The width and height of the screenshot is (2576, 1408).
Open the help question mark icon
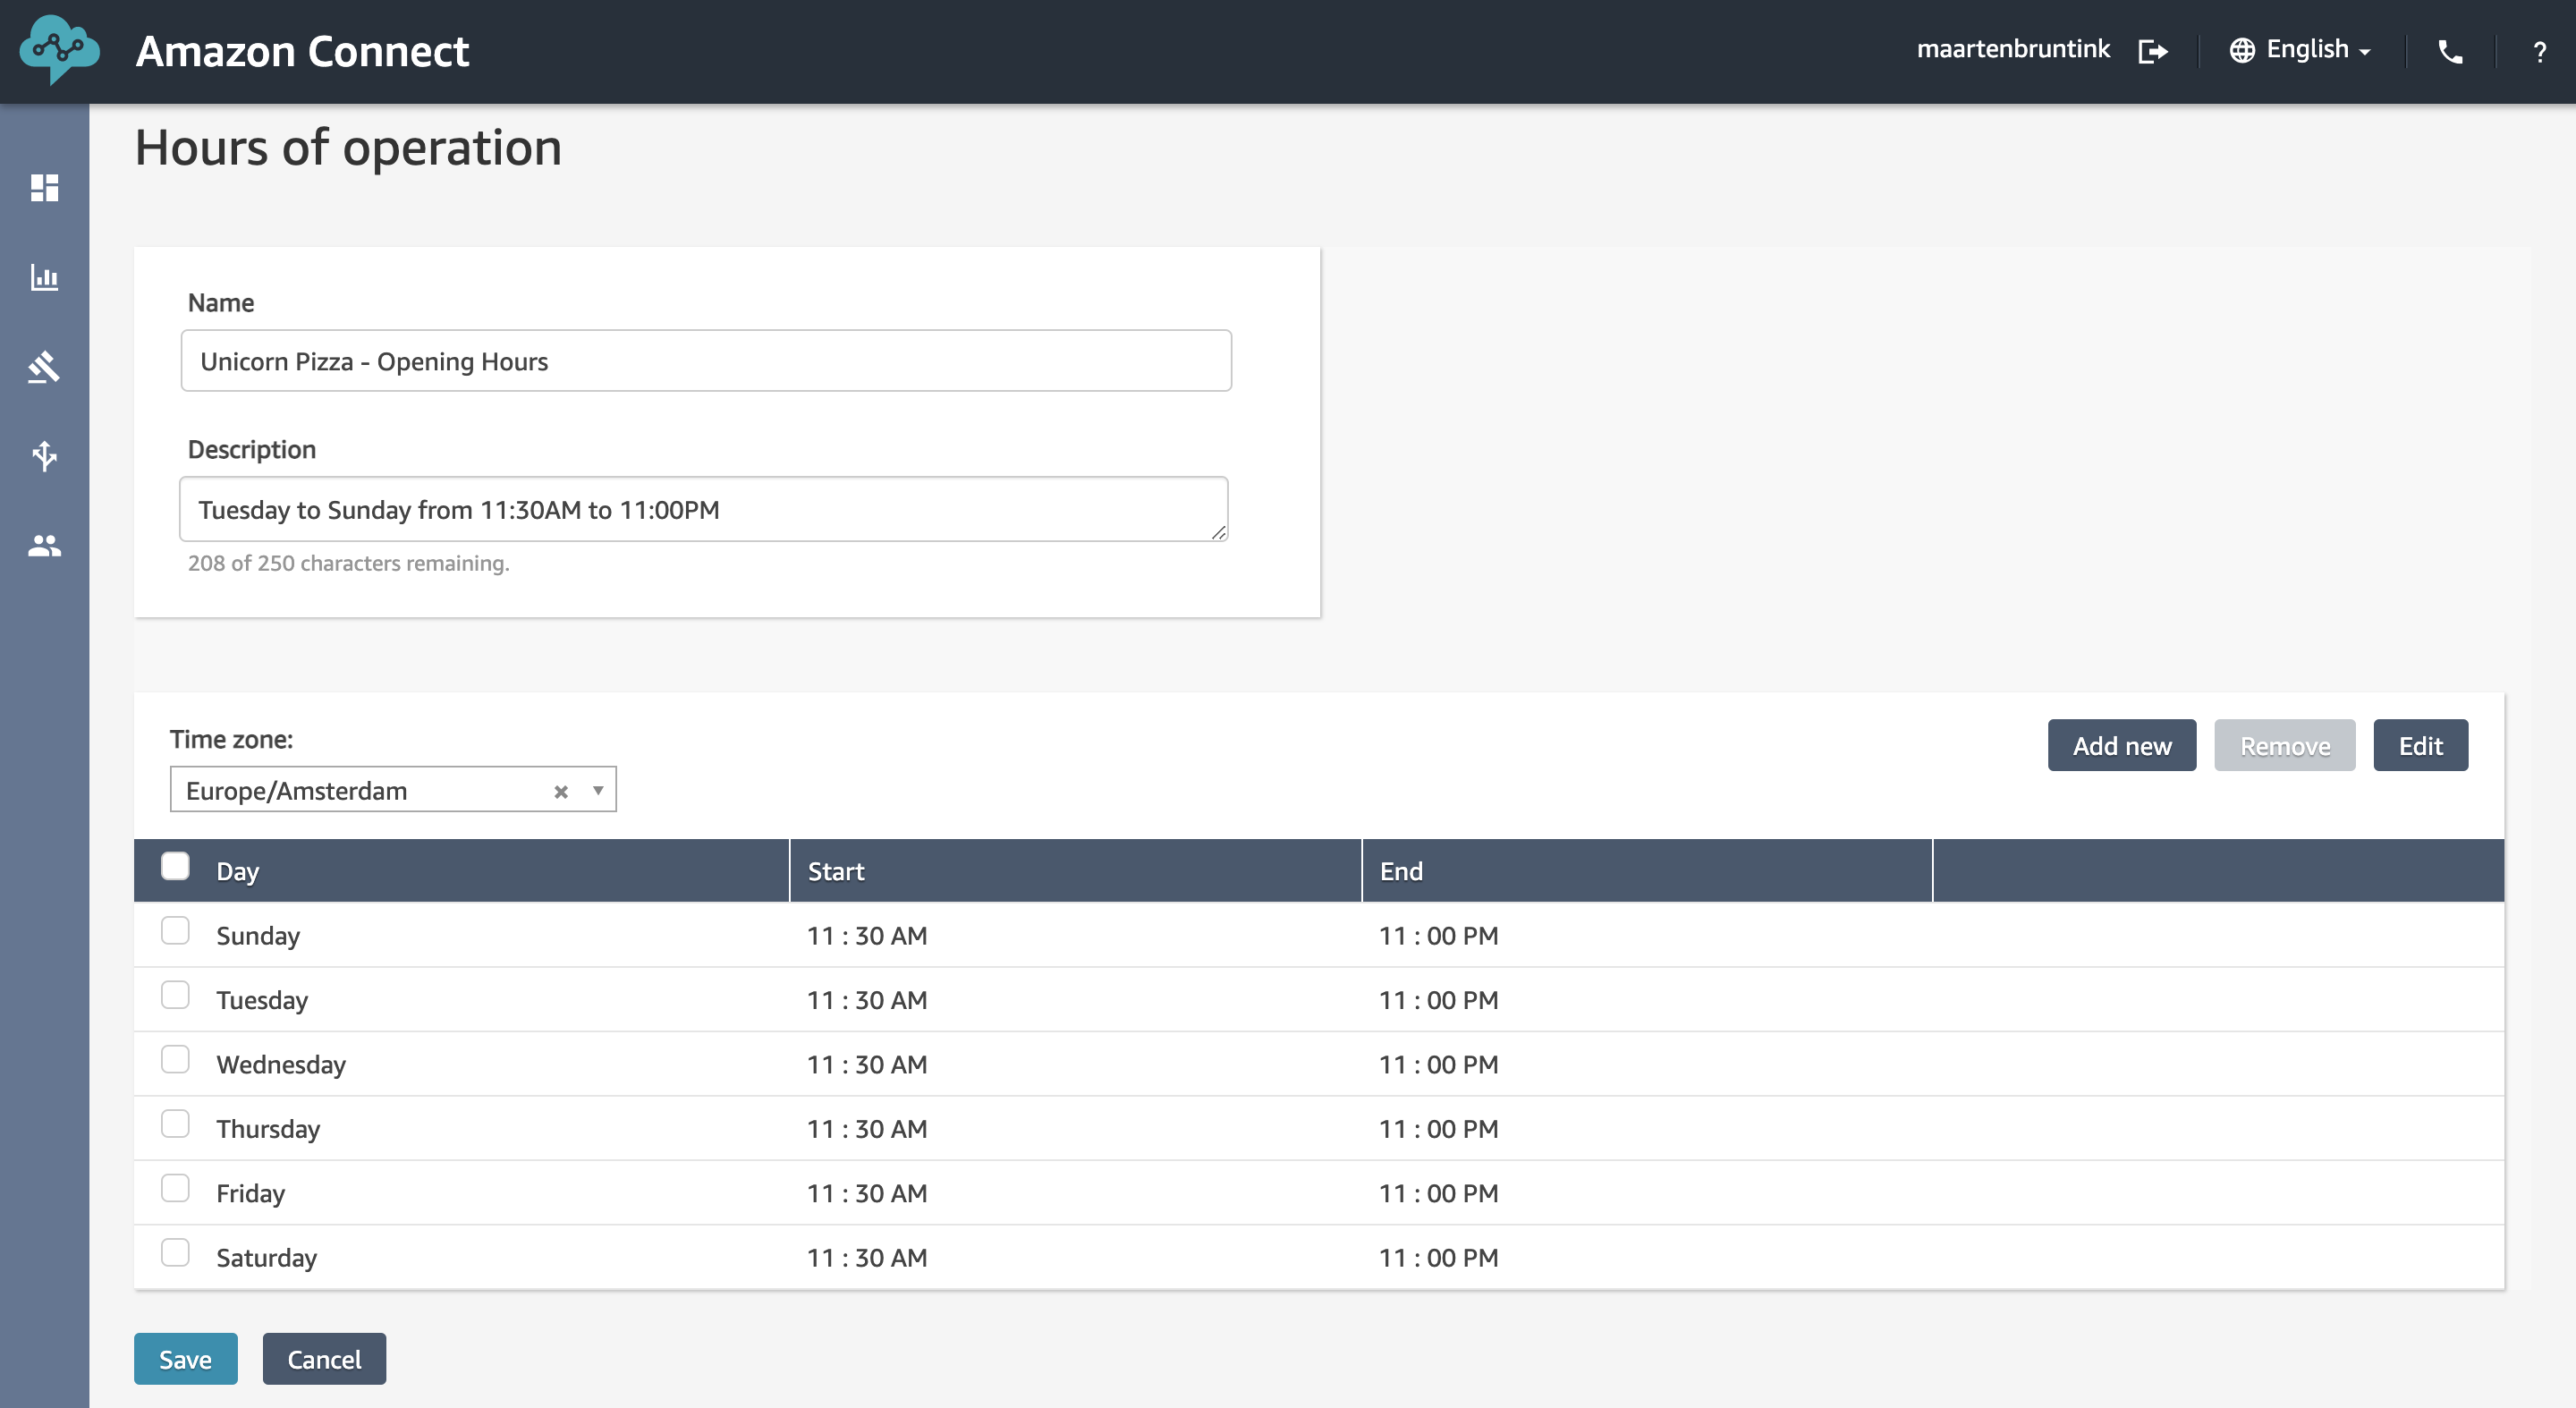click(x=2539, y=52)
